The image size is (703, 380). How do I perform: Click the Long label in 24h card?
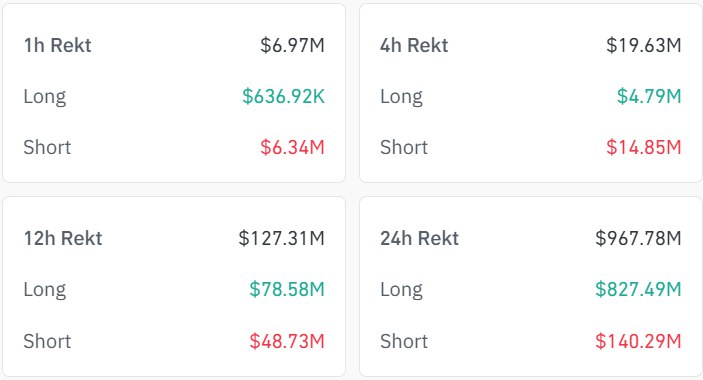click(401, 290)
